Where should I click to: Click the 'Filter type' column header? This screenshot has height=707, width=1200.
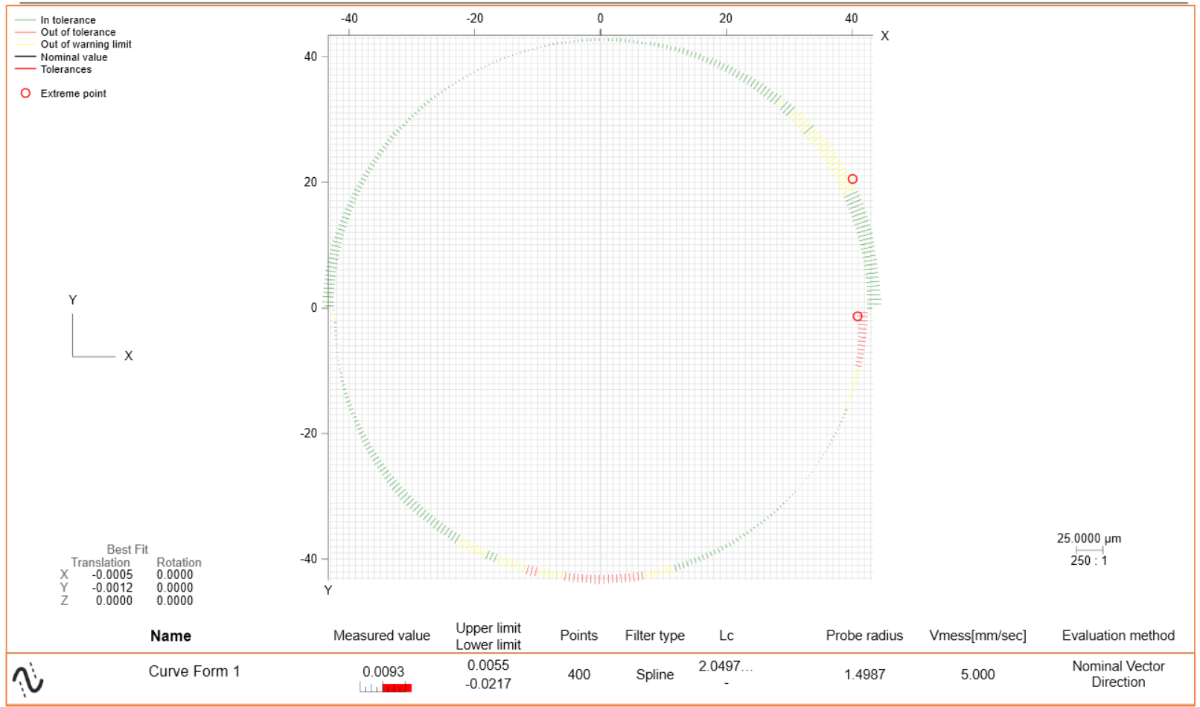point(655,636)
